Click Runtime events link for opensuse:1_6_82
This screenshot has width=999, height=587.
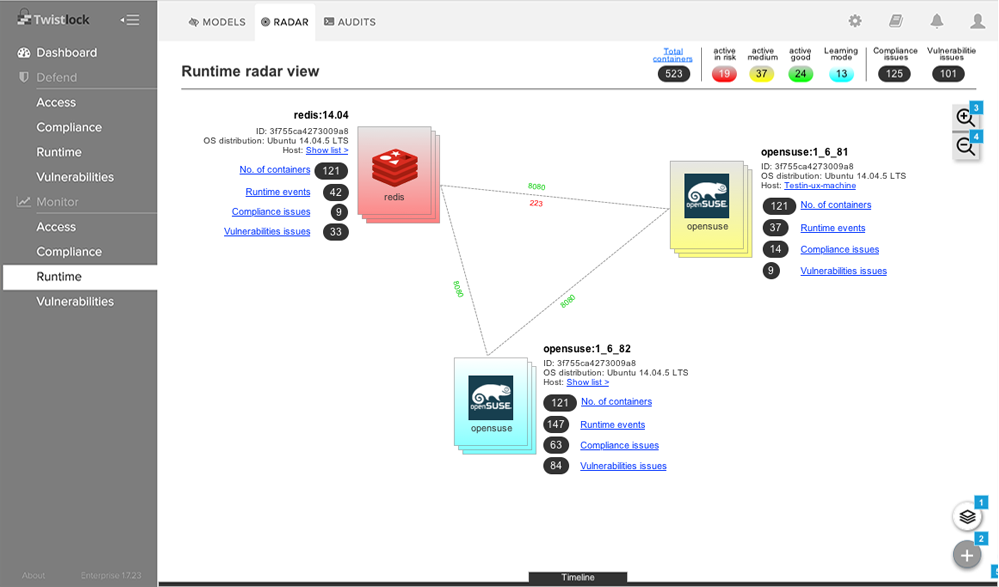click(x=612, y=425)
